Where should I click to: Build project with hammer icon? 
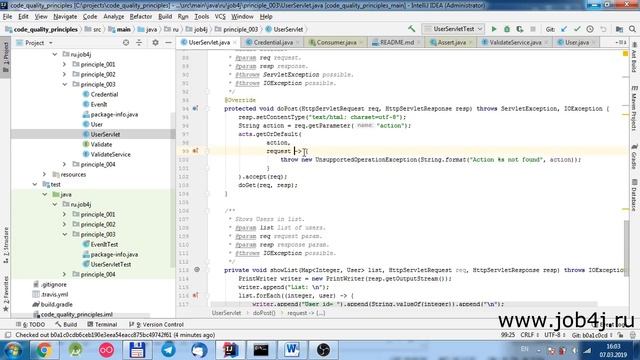coord(411,29)
